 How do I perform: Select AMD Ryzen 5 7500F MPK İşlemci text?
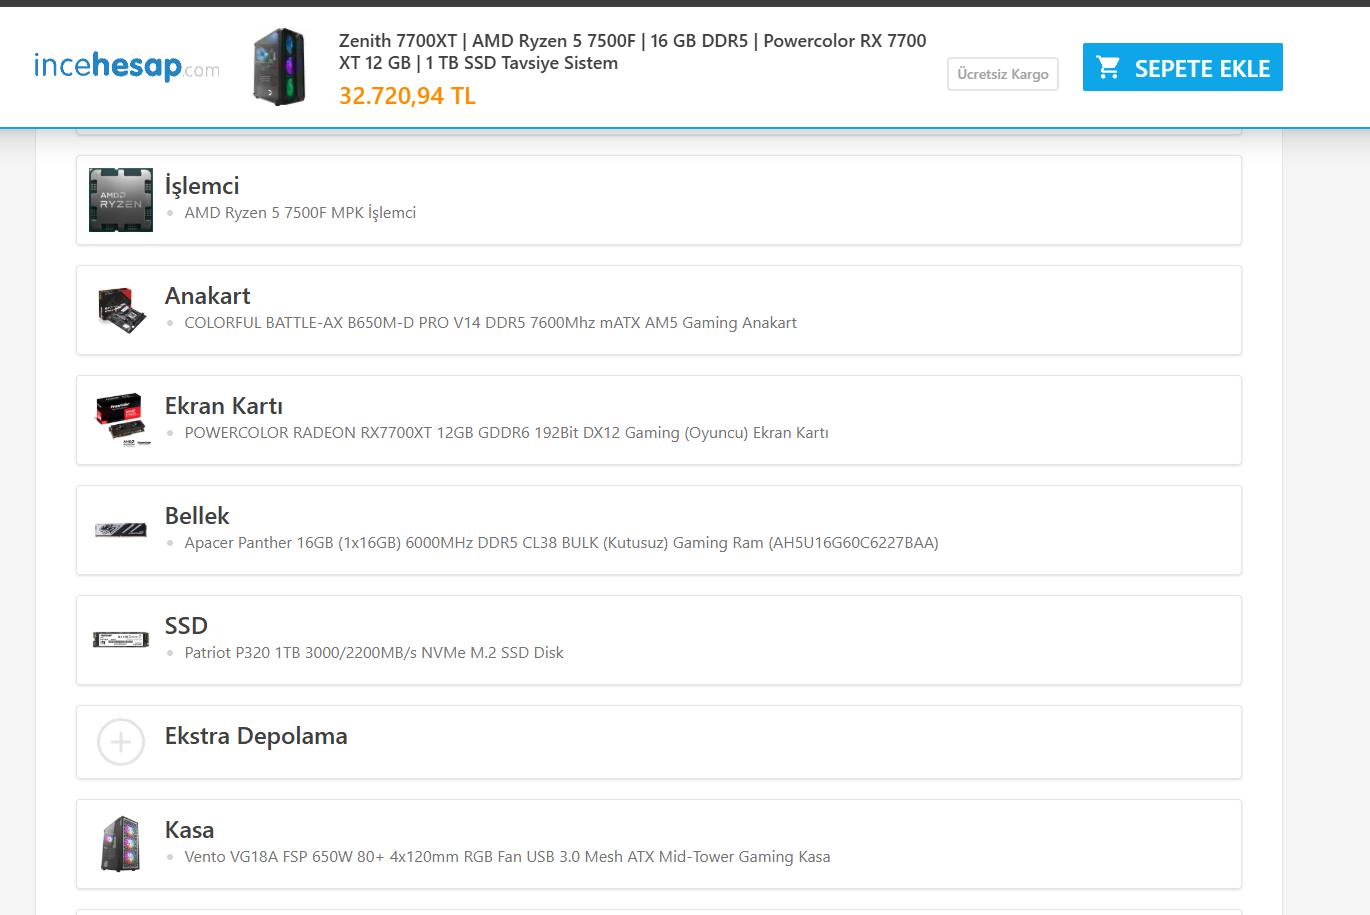[x=300, y=213]
